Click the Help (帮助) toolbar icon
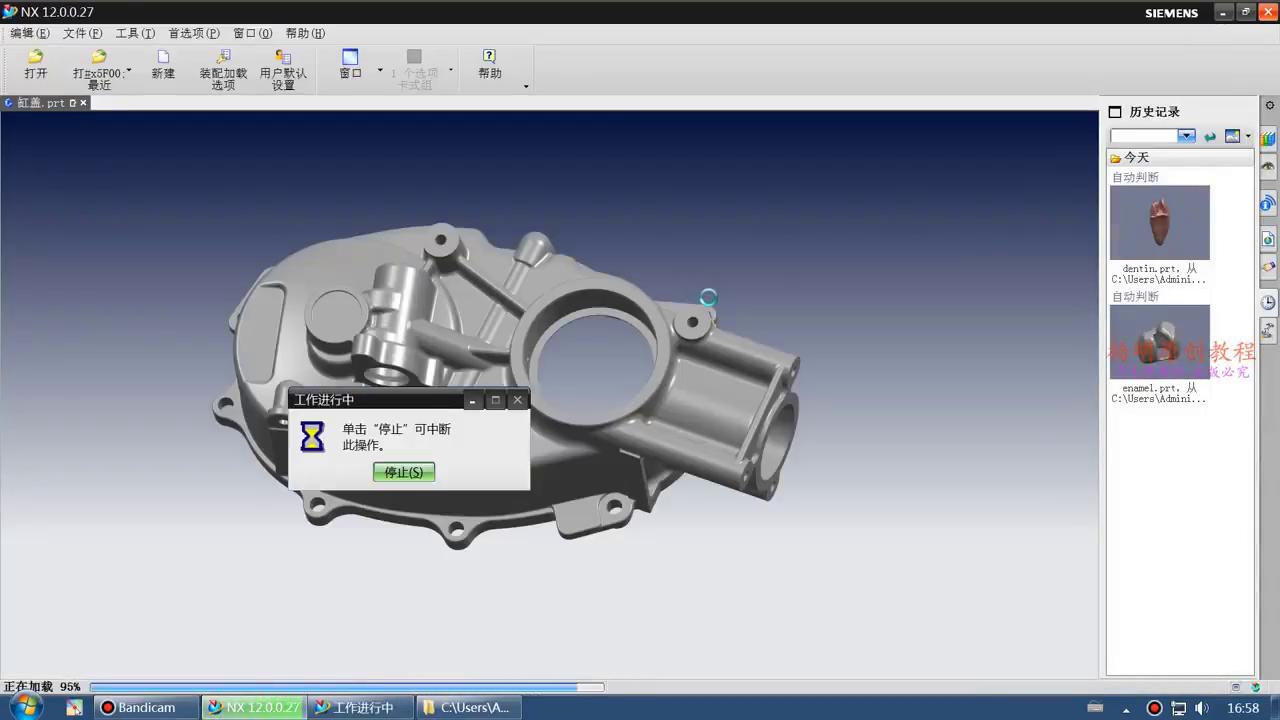The image size is (1280, 720). [489, 58]
